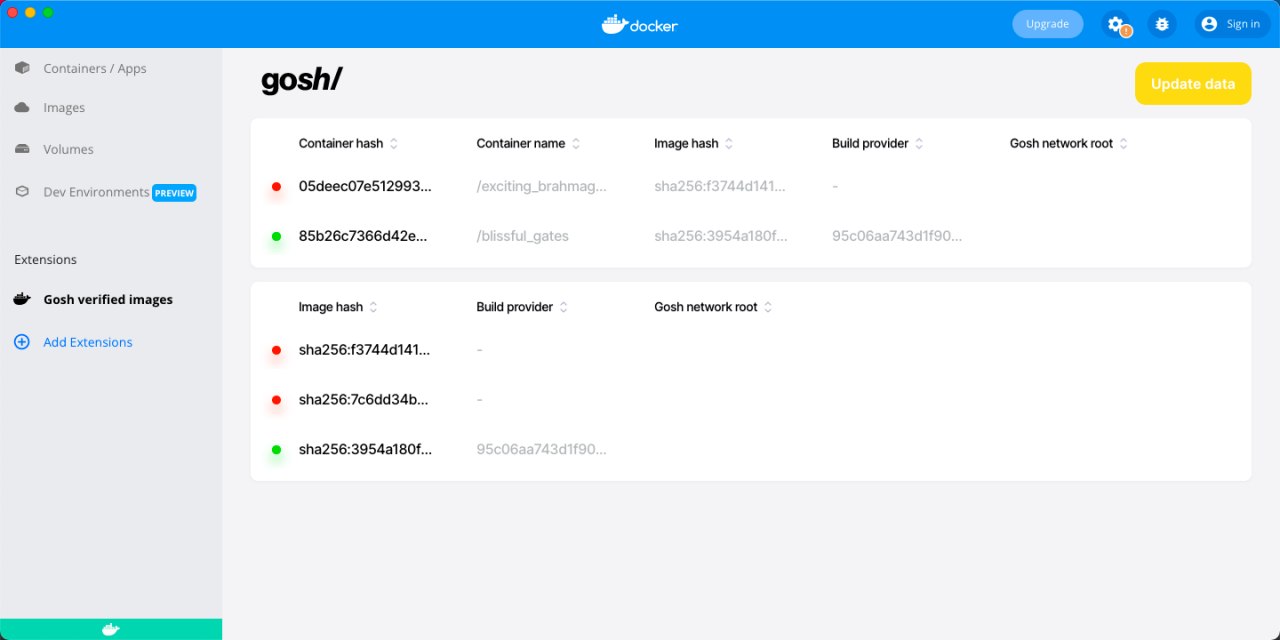Click the Containers / Apps cube icon
The height and width of the screenshot is (640, 1280).
pyautogui.click(x=22, y=68)
